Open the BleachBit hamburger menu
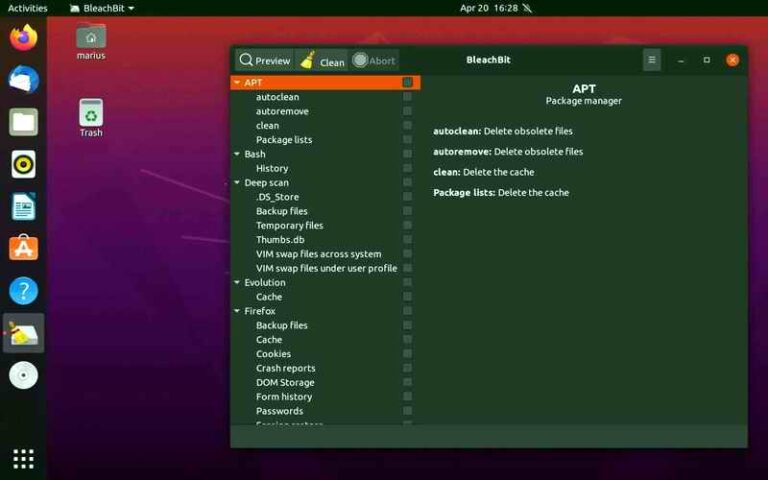 (651, 60)
